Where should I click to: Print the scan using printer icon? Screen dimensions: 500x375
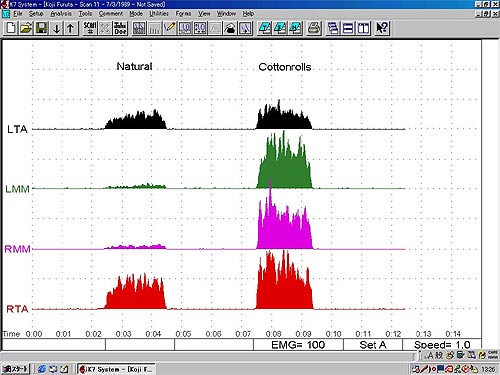pos(314,28)
